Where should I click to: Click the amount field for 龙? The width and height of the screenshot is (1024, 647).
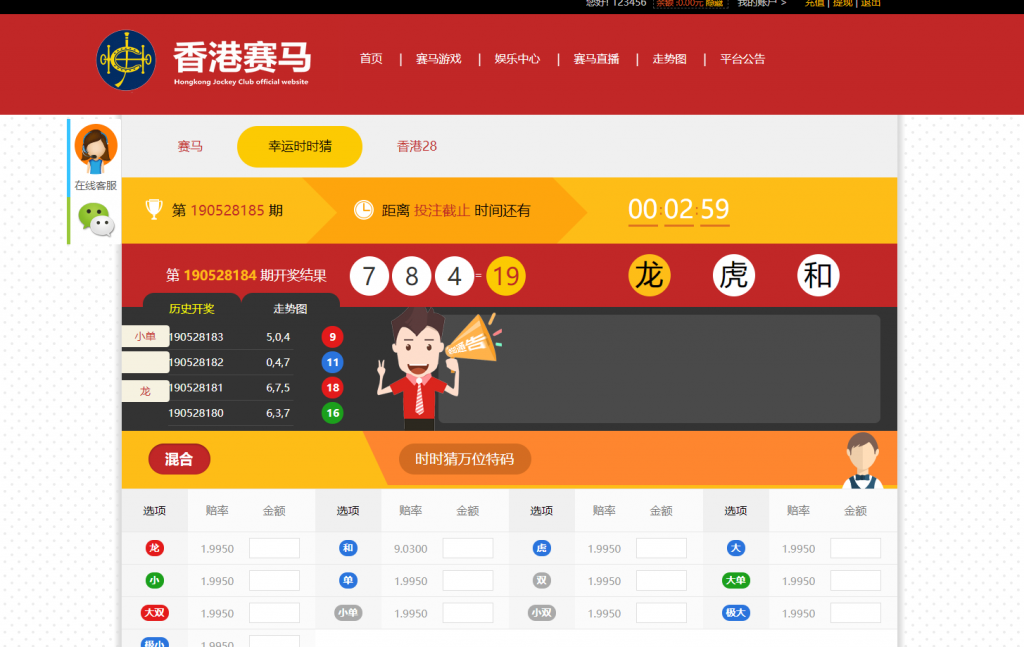point(274,548)
